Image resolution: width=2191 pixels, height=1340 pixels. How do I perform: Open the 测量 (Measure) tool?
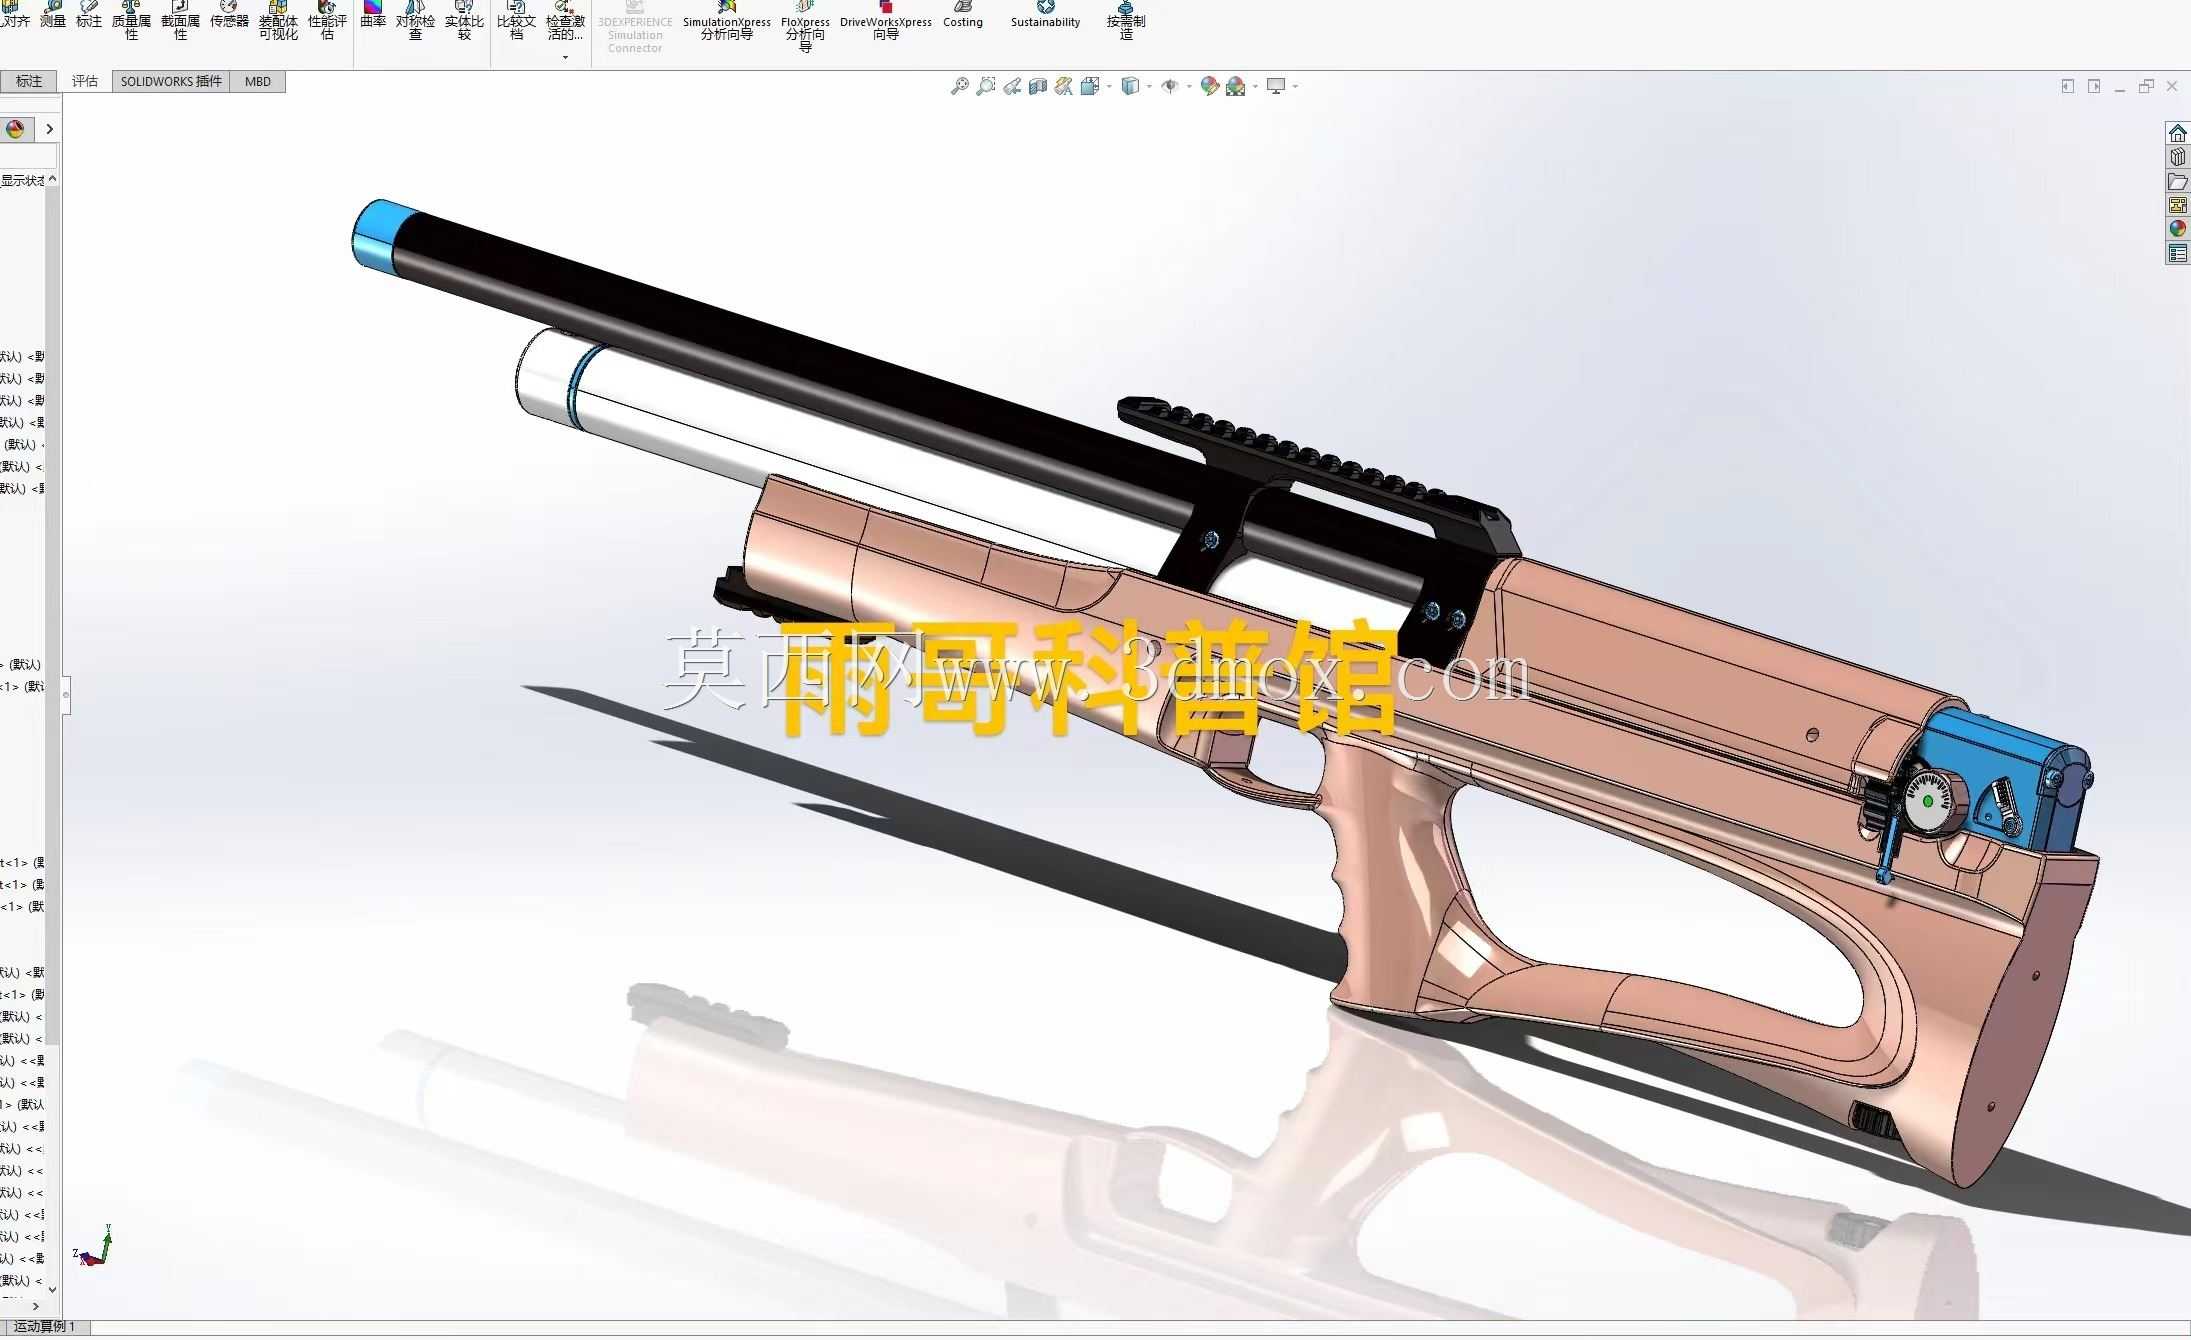click(x=53, y=14)
